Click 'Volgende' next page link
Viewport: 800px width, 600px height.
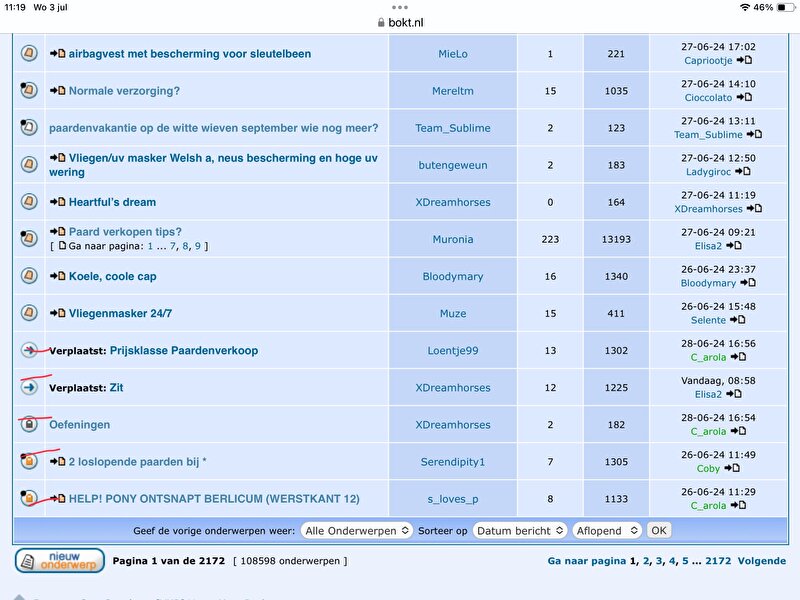762,561
